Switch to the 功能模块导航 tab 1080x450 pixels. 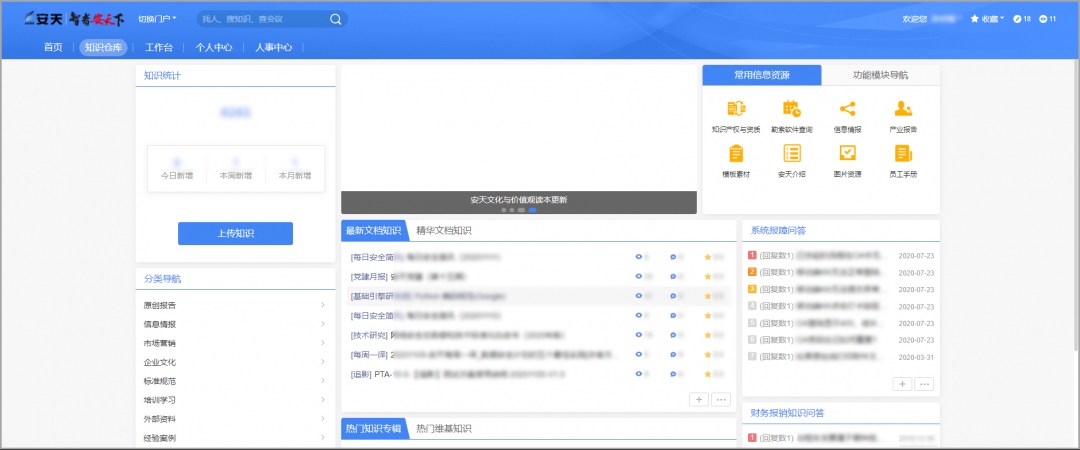(x=880, y=75)
